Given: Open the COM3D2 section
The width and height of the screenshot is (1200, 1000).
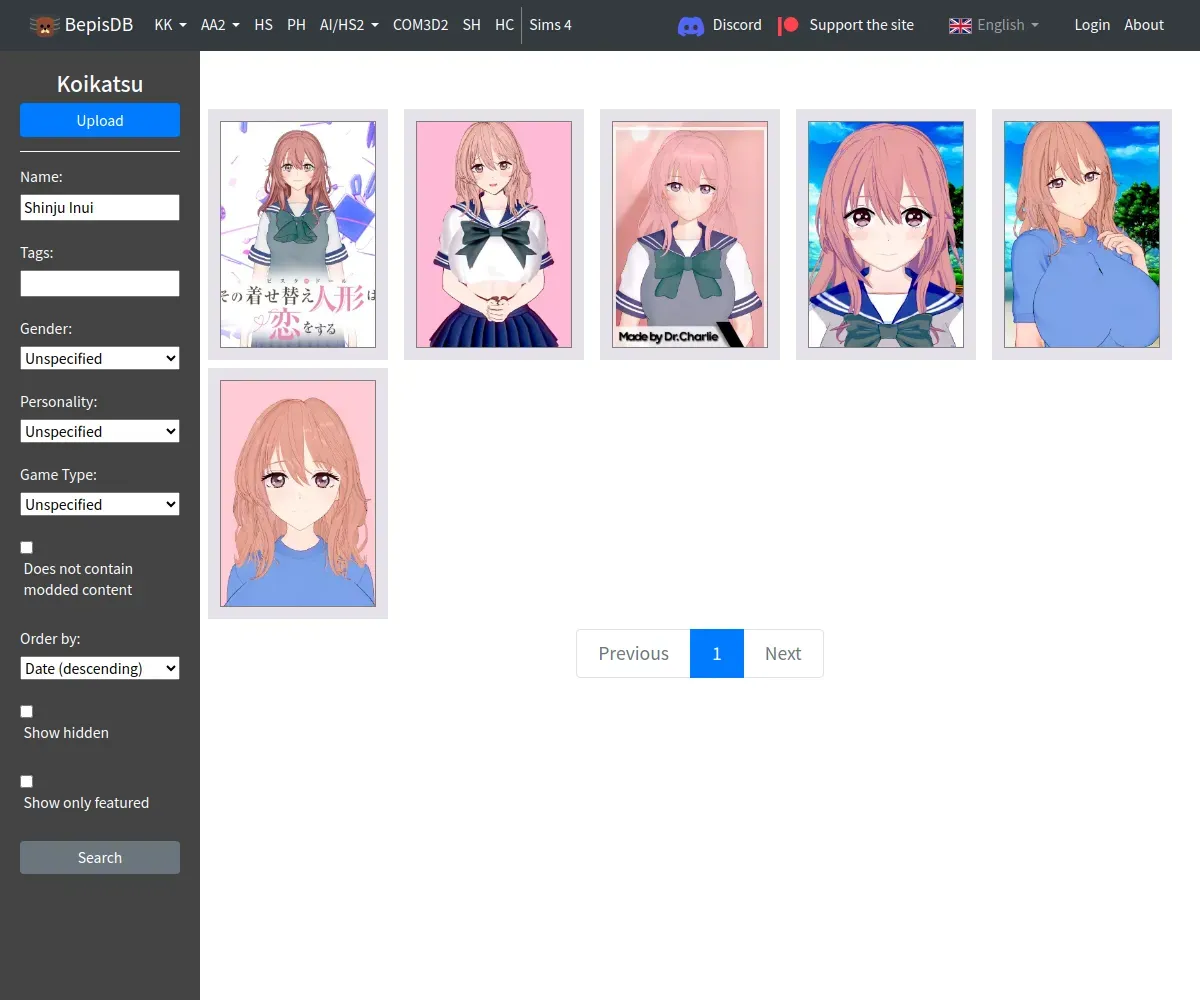Looking at the screenshot, I should 420,25.
